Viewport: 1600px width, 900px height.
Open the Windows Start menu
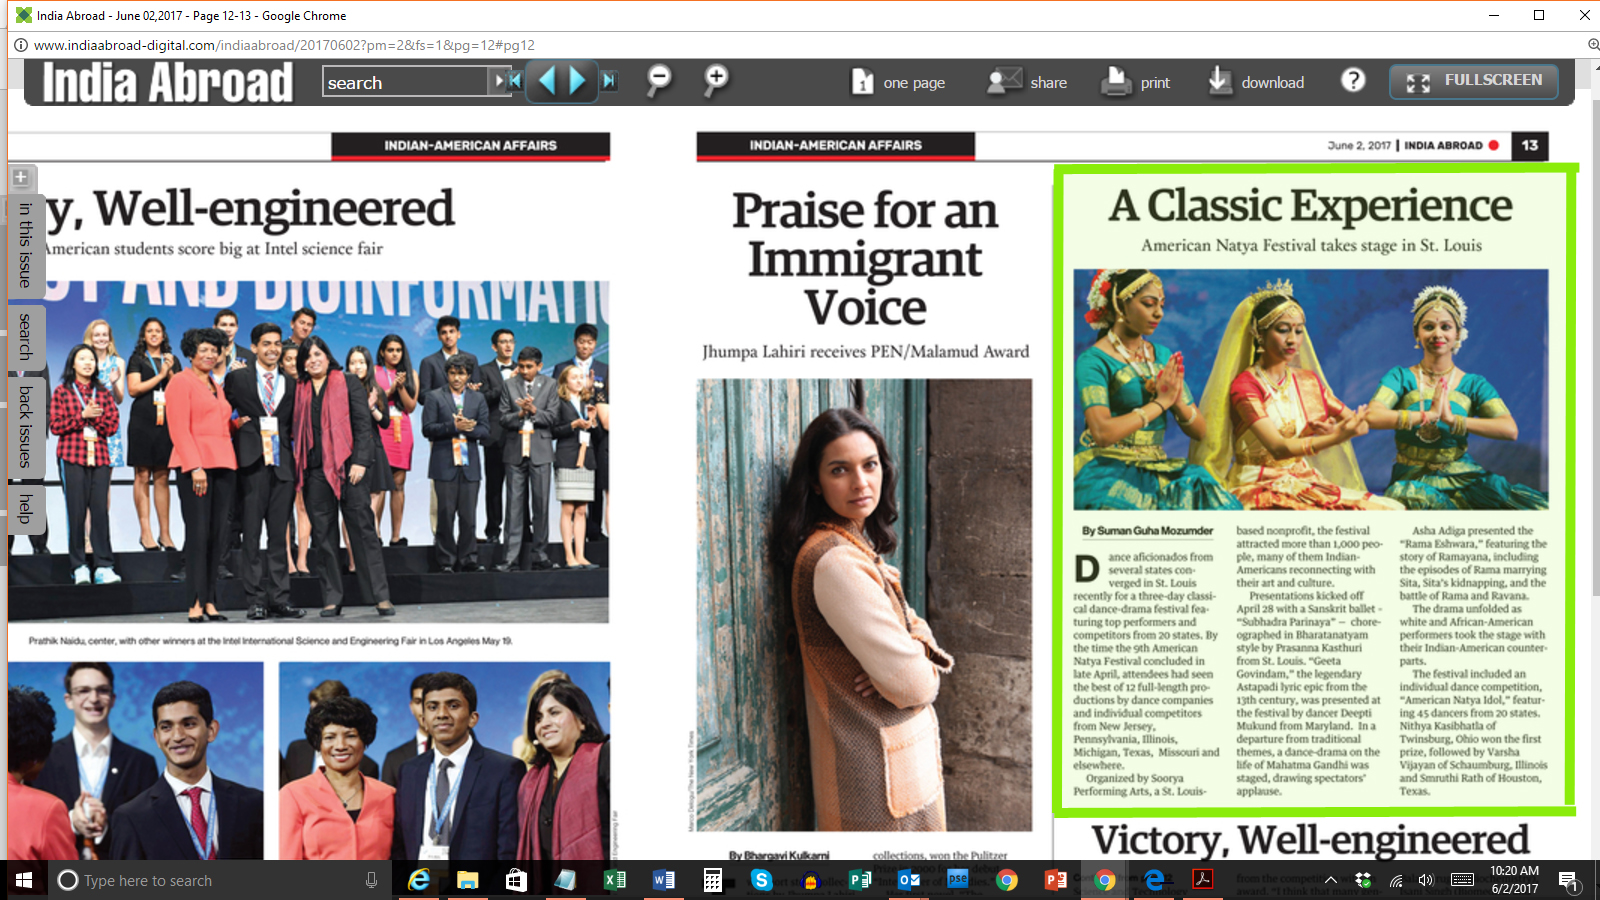coord(24,880)
